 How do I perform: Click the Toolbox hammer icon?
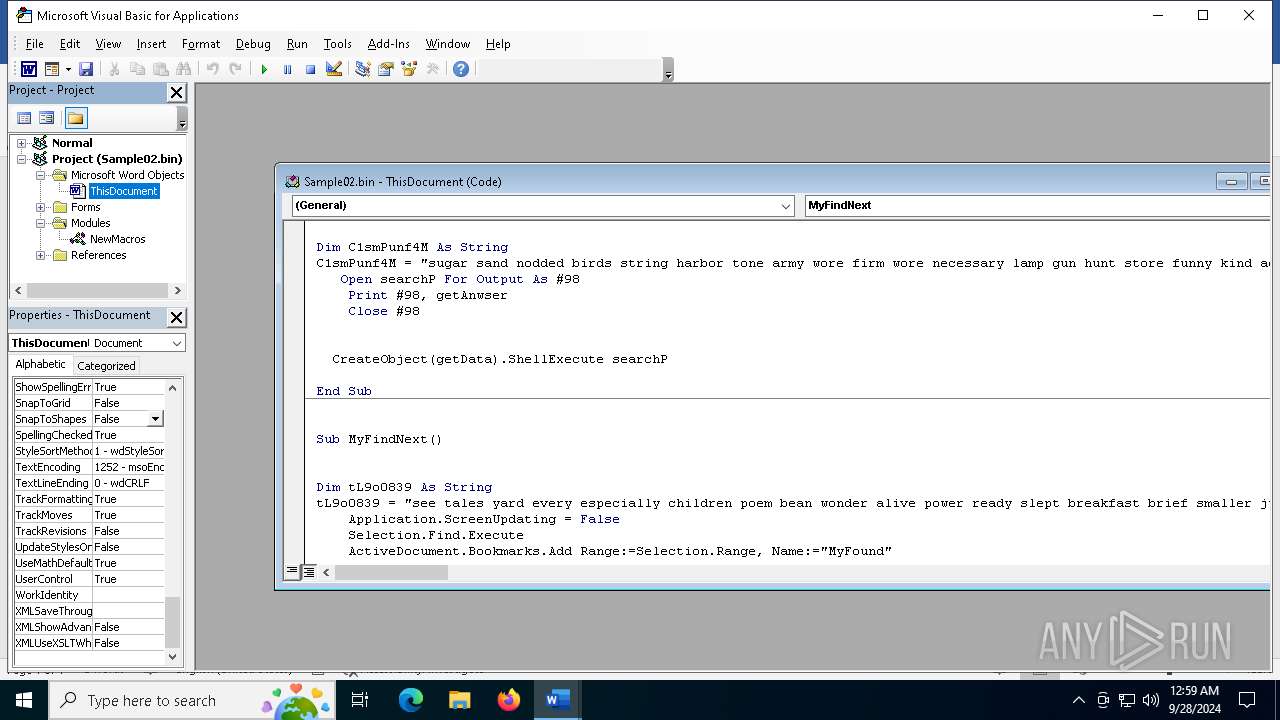(432, 69)
